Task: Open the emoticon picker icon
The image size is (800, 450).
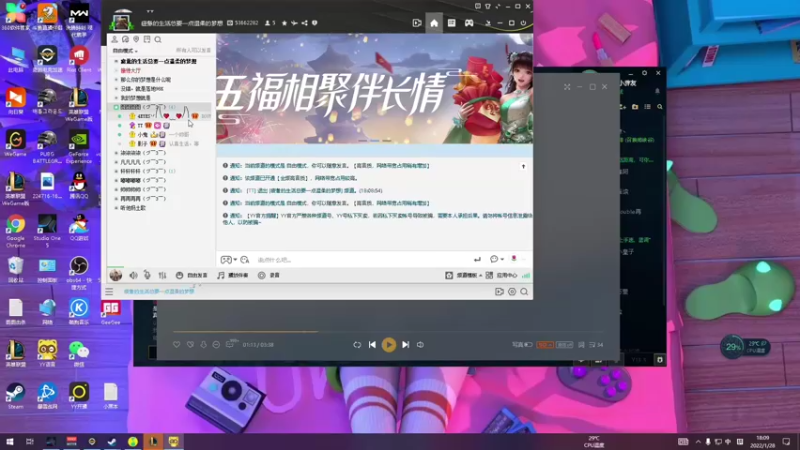Action: click(x=245, y=260)
